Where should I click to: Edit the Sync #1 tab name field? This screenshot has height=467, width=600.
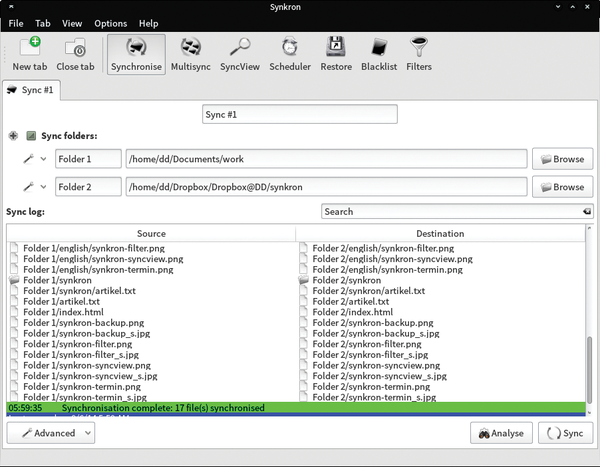300,114
